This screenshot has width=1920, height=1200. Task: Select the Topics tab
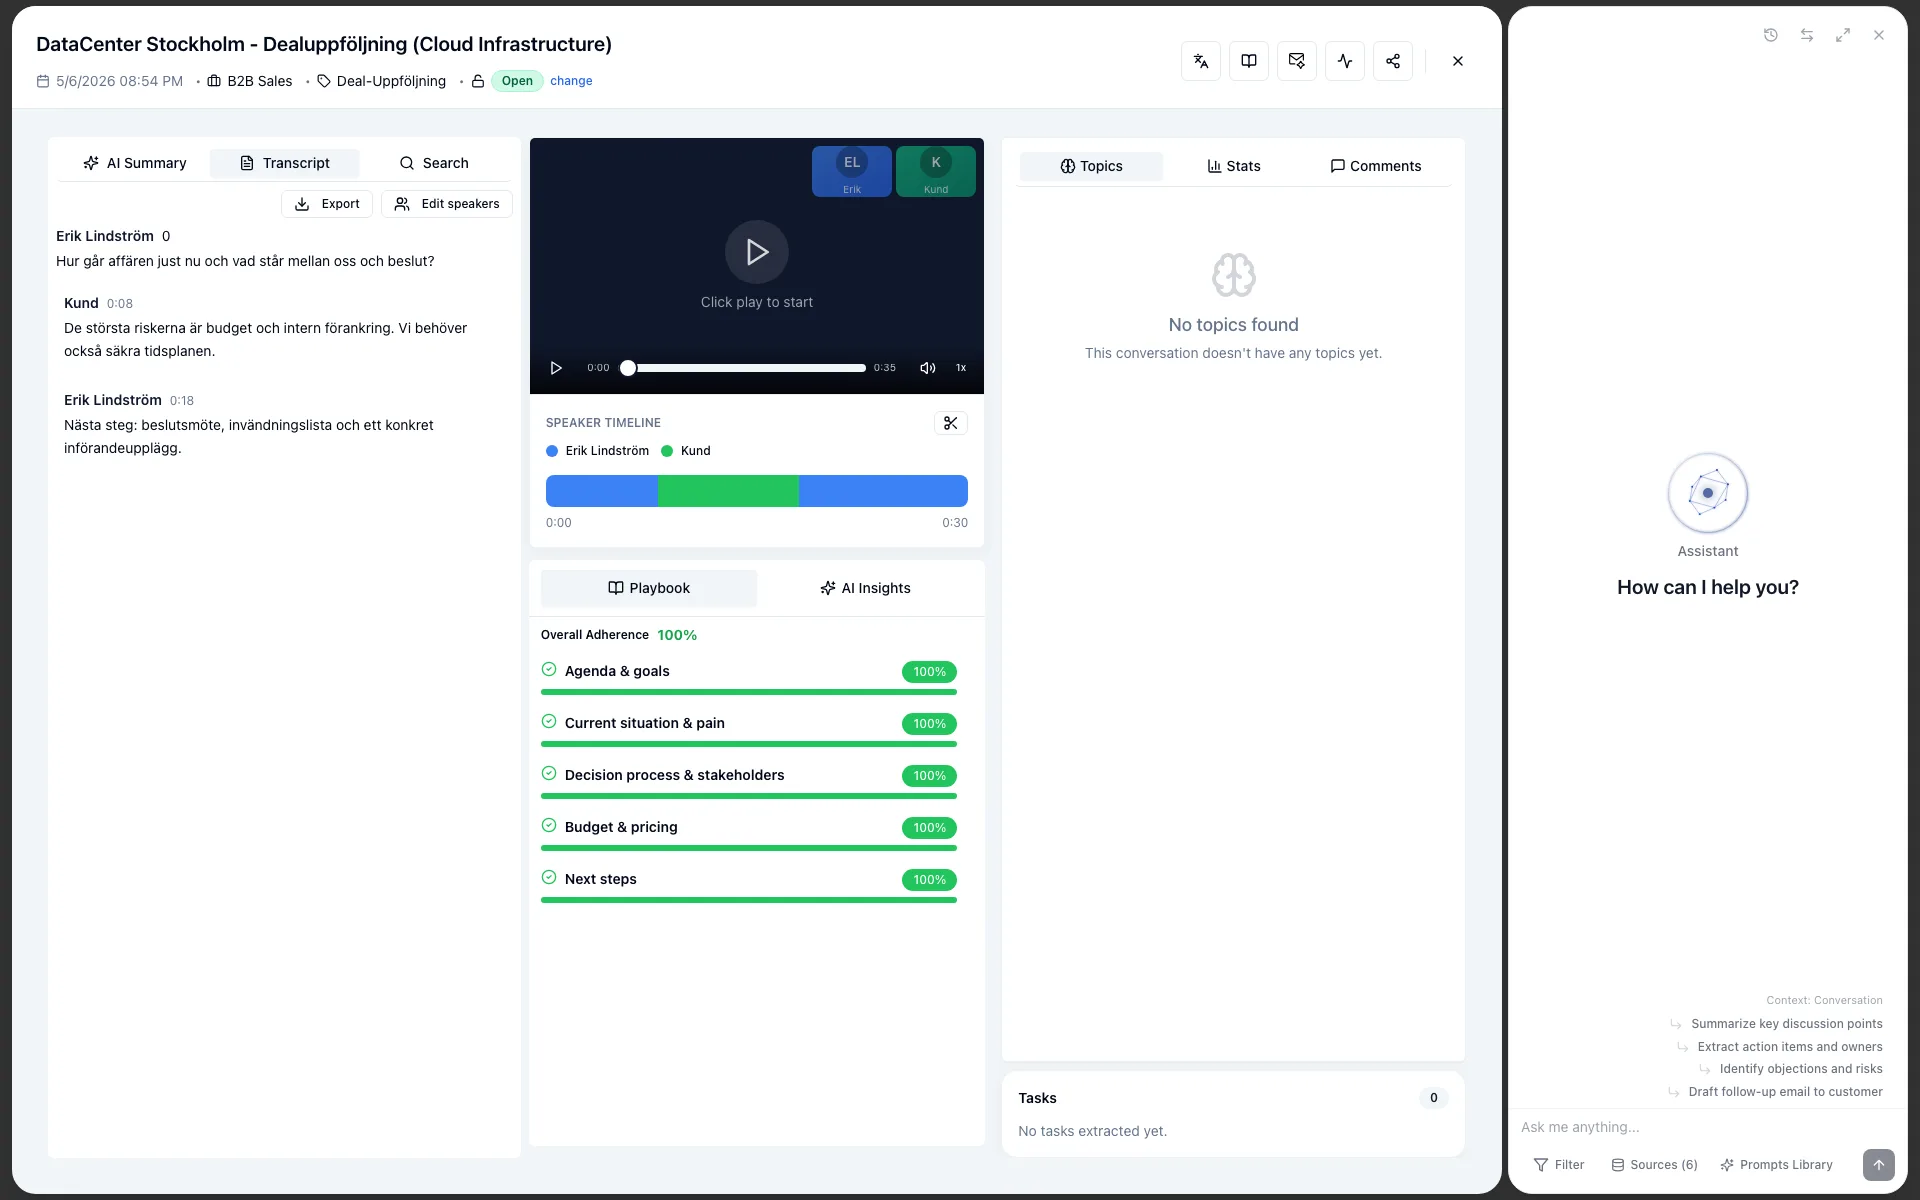(1091, 166)
